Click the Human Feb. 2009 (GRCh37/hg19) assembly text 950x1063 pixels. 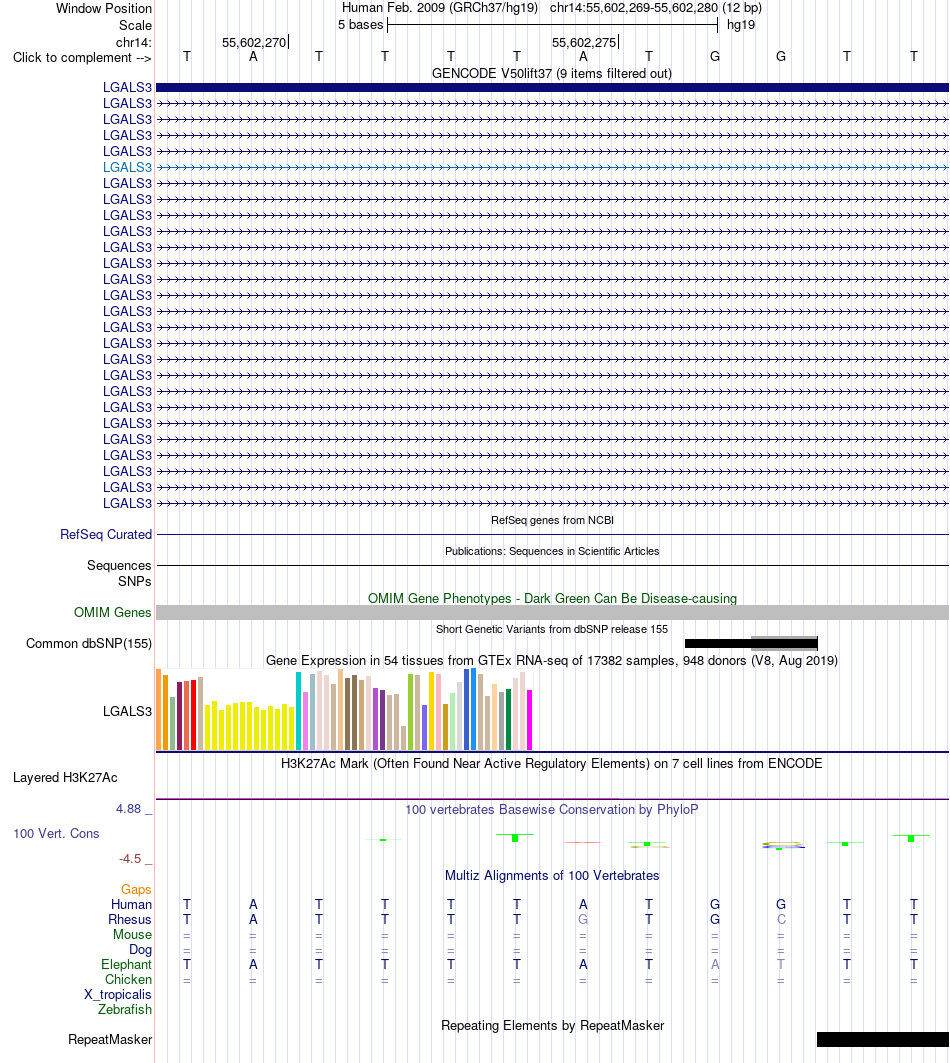click(x=439, y=7)
